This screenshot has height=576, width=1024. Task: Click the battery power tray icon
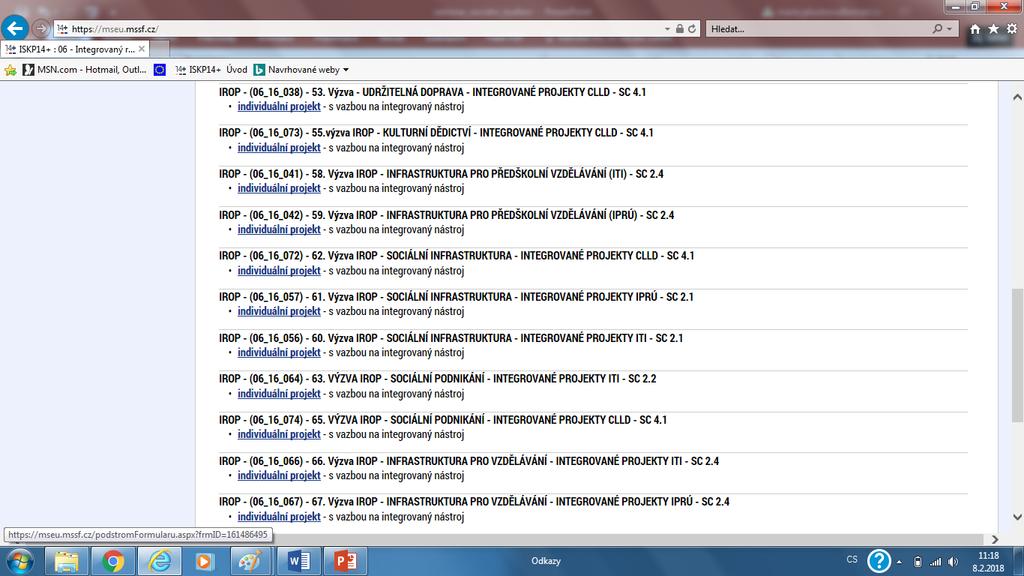918,562
